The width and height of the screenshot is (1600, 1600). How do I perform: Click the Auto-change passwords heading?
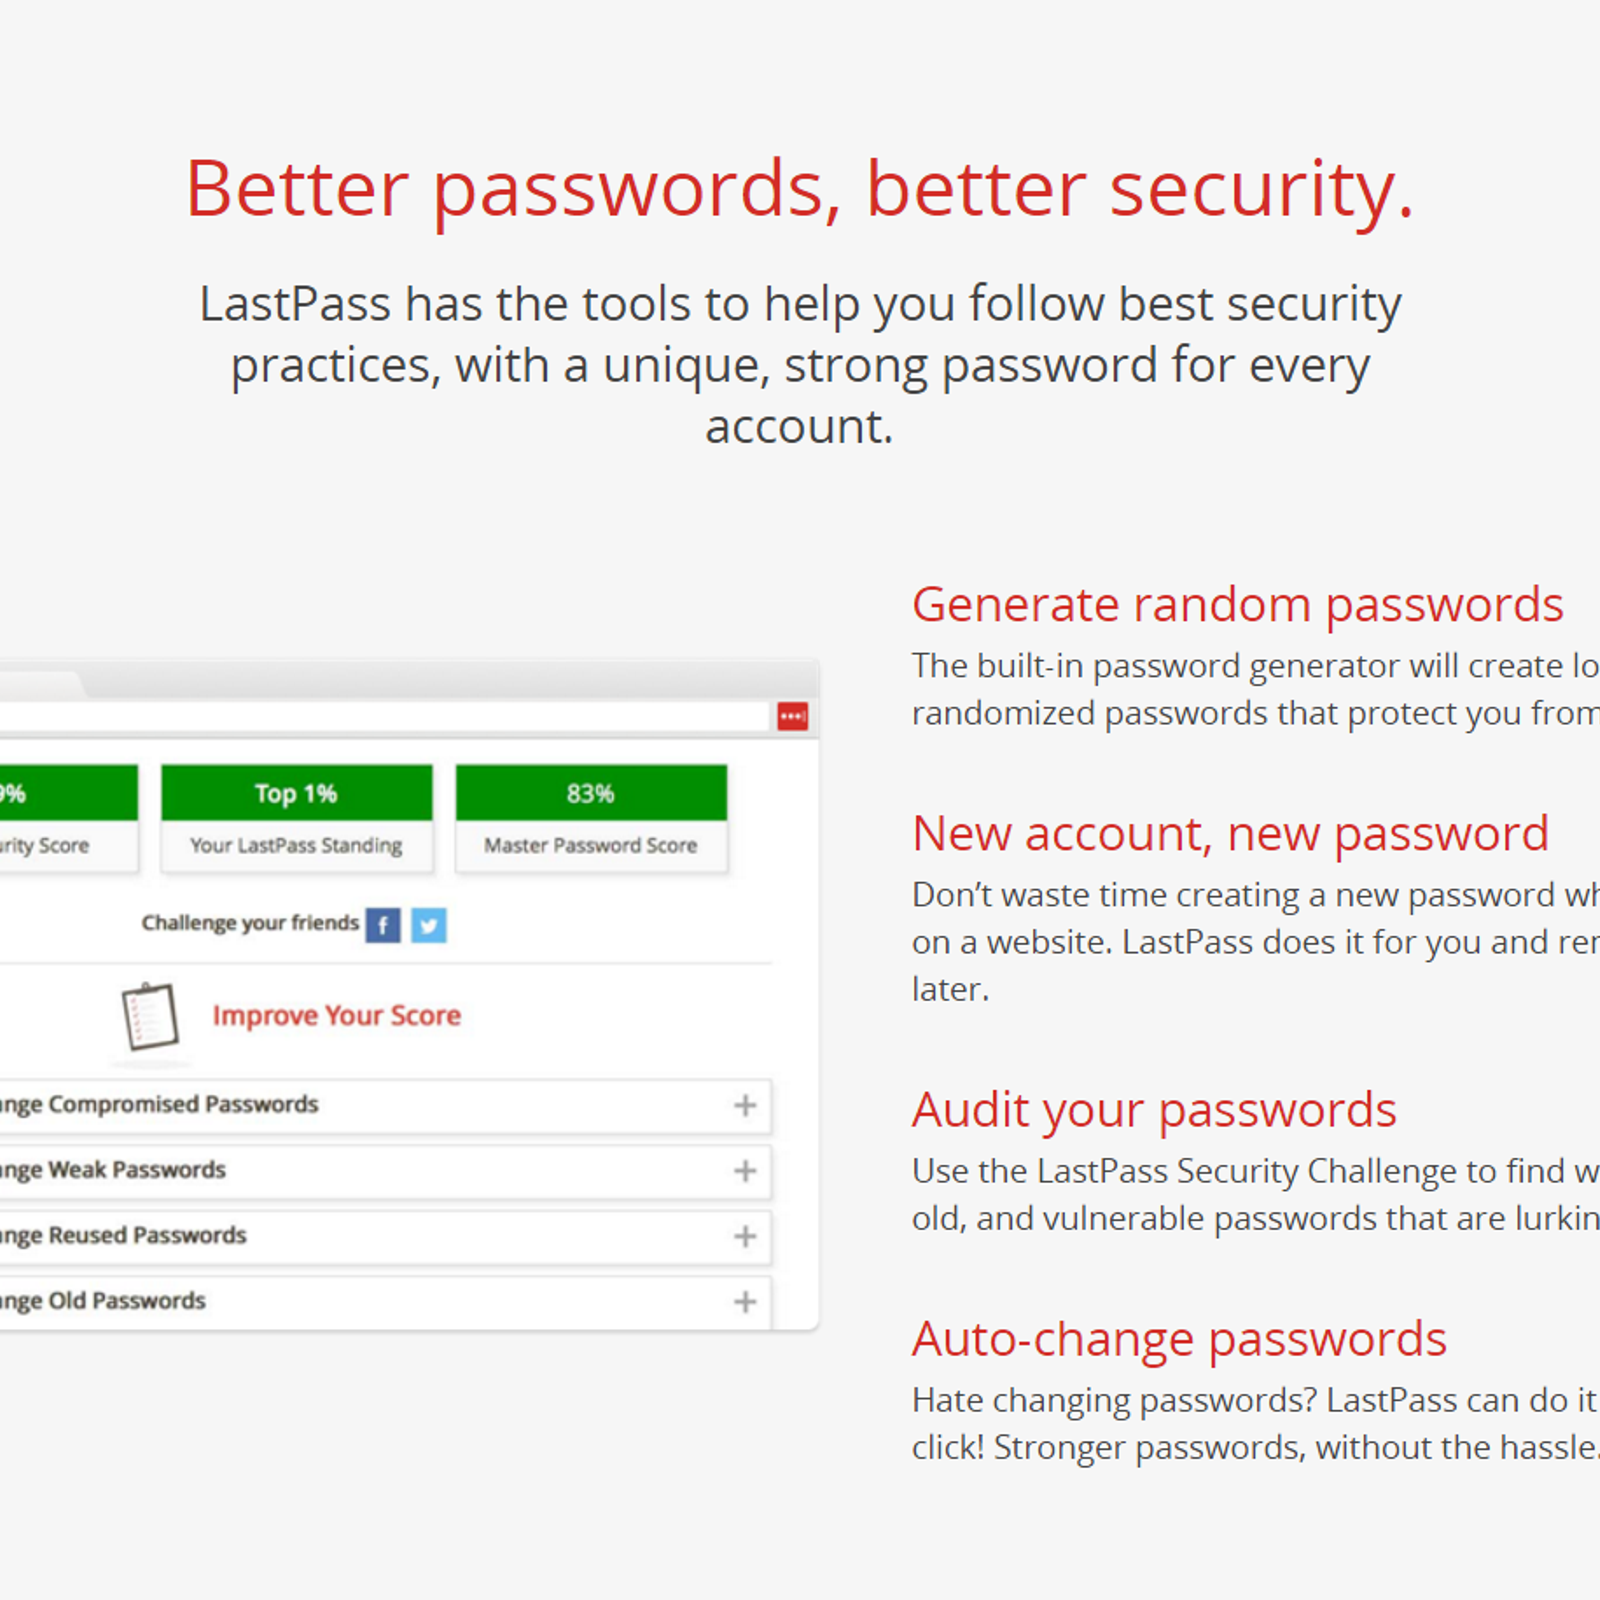[x=1180, y=1339]
